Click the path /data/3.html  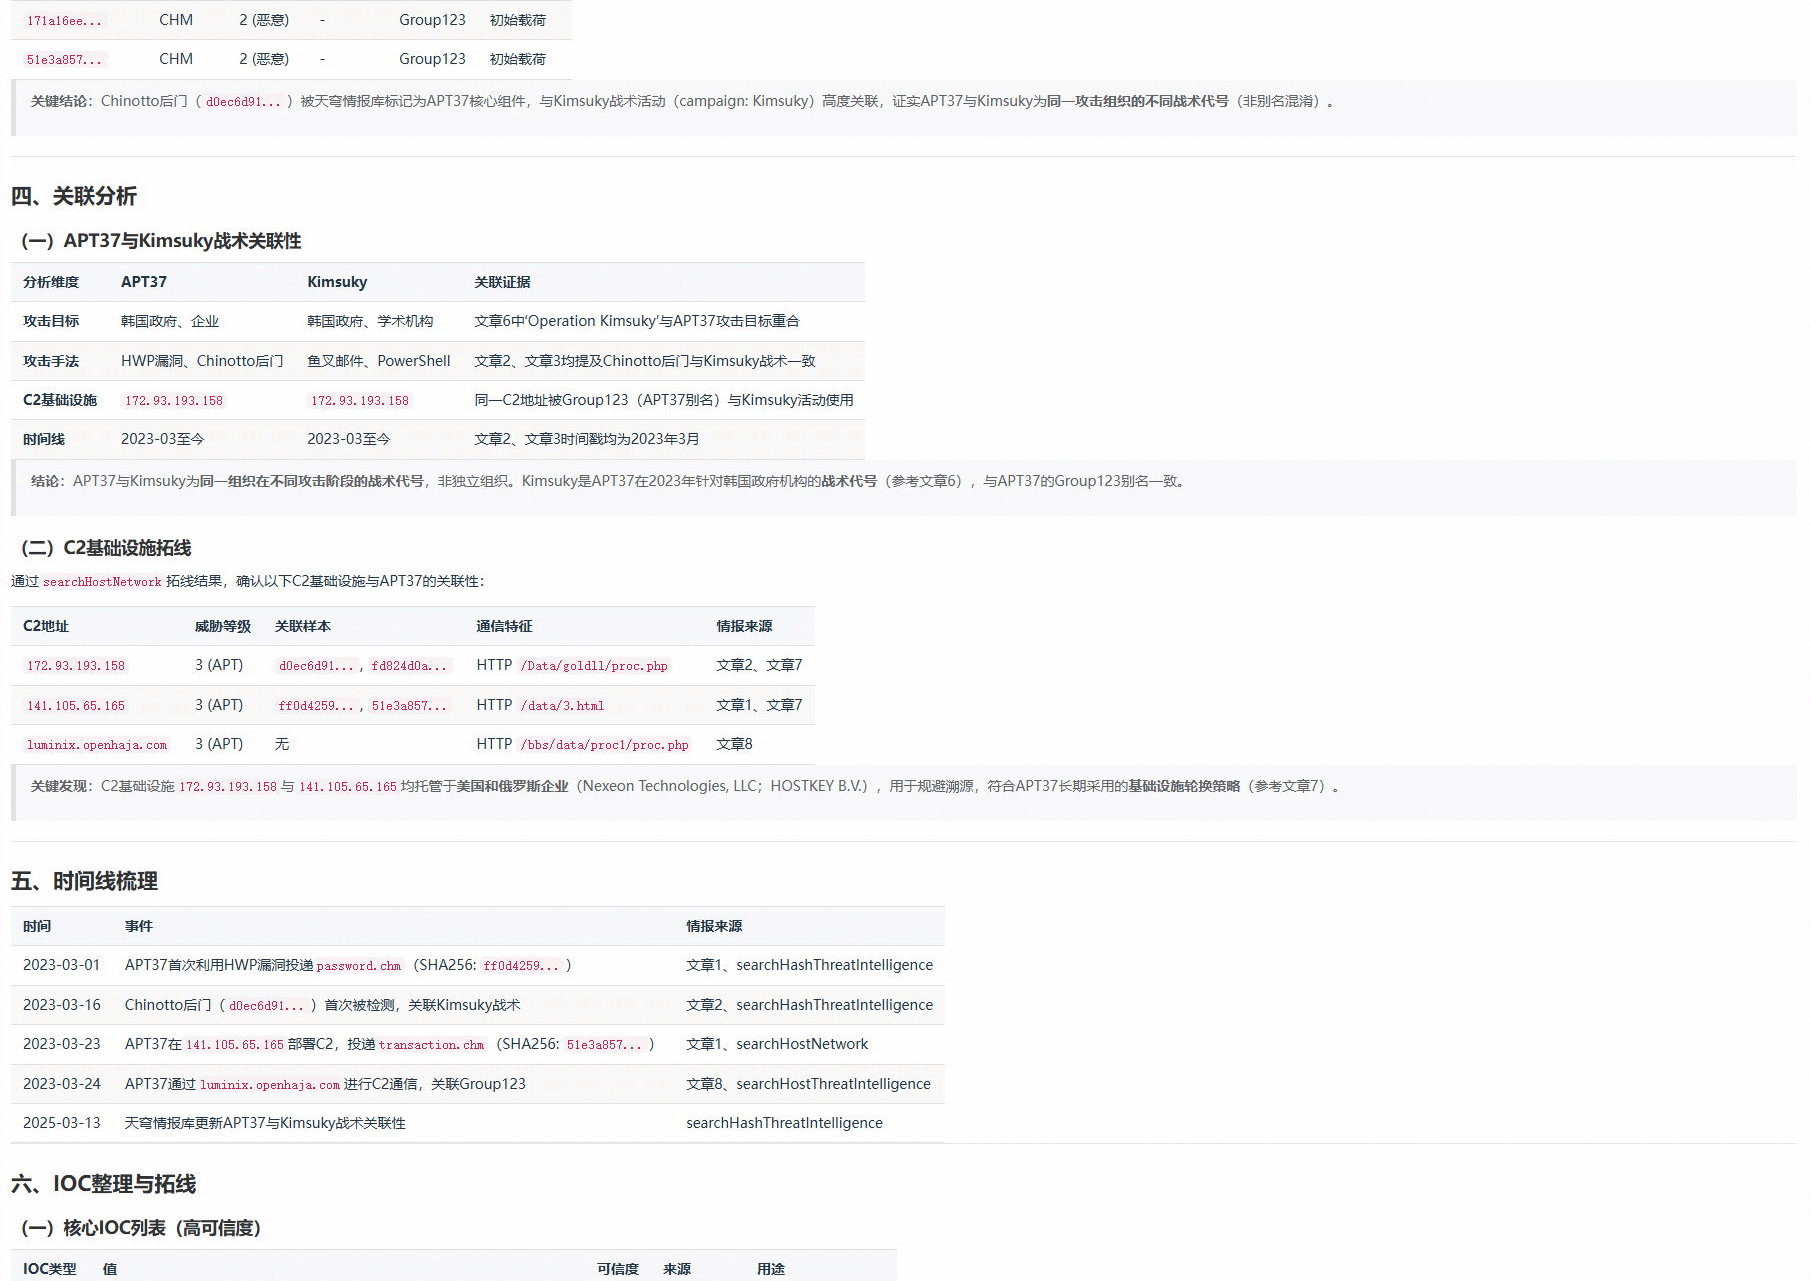coord(563,705)
